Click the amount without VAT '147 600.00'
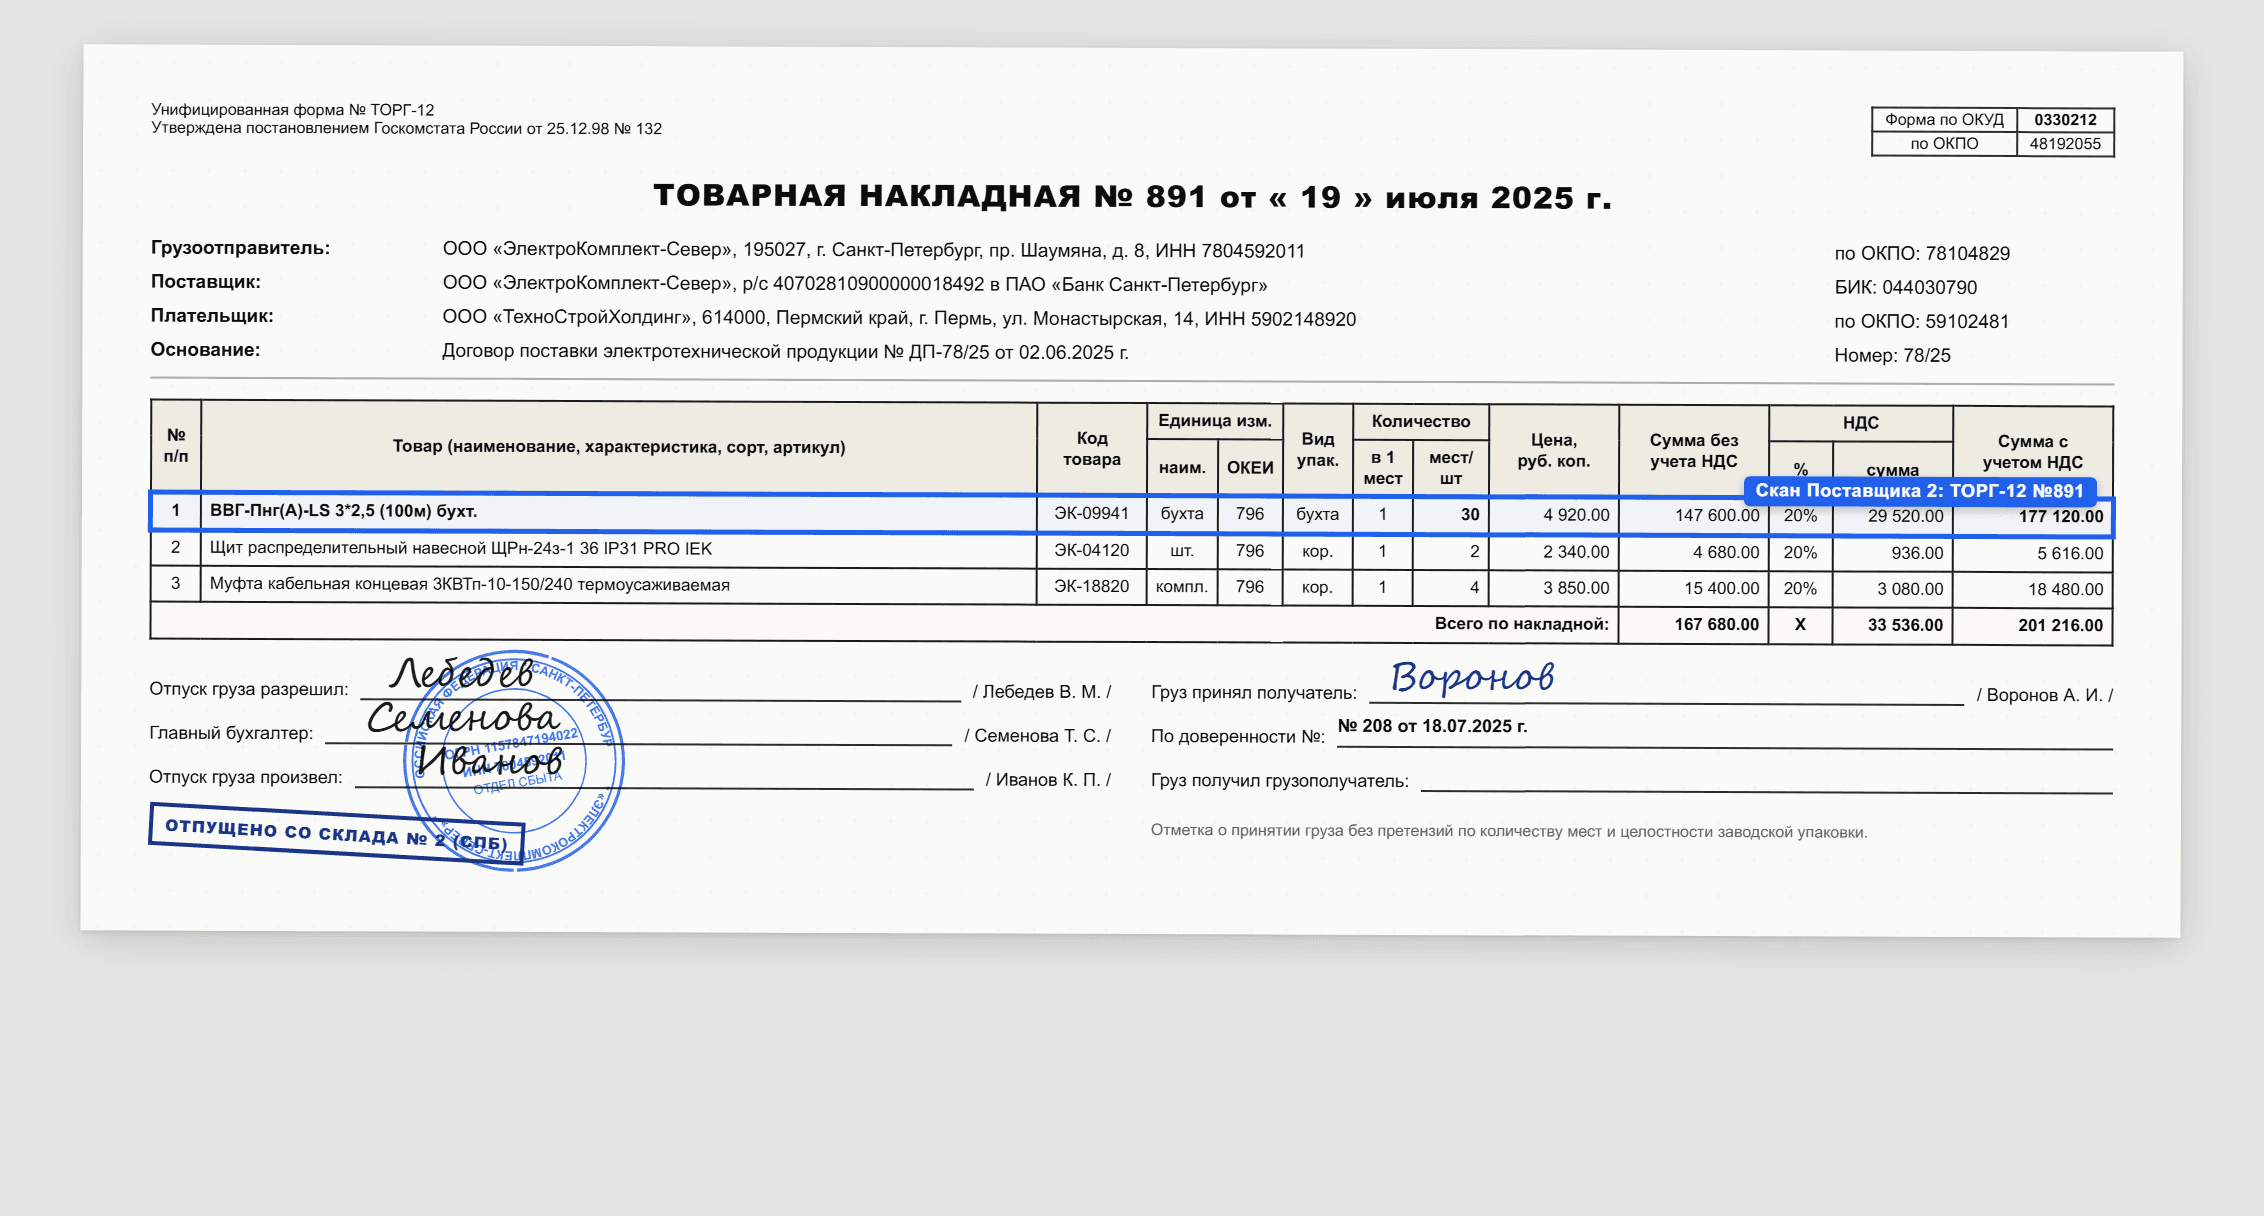 coord(1717,515)
